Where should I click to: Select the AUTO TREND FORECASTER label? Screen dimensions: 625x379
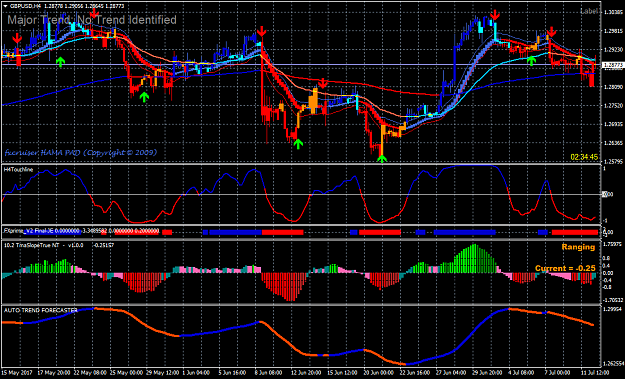(41, 310)
